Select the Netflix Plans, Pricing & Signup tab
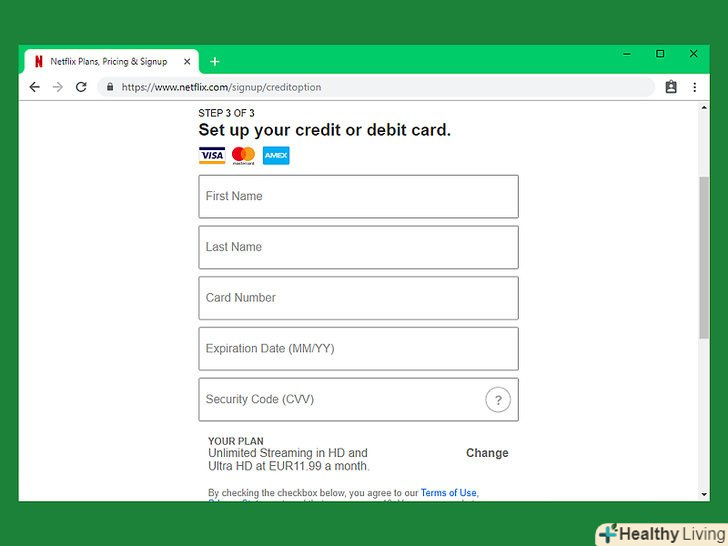Image resolution: width=728 pixels, height=546 pixels. [109, 61]
